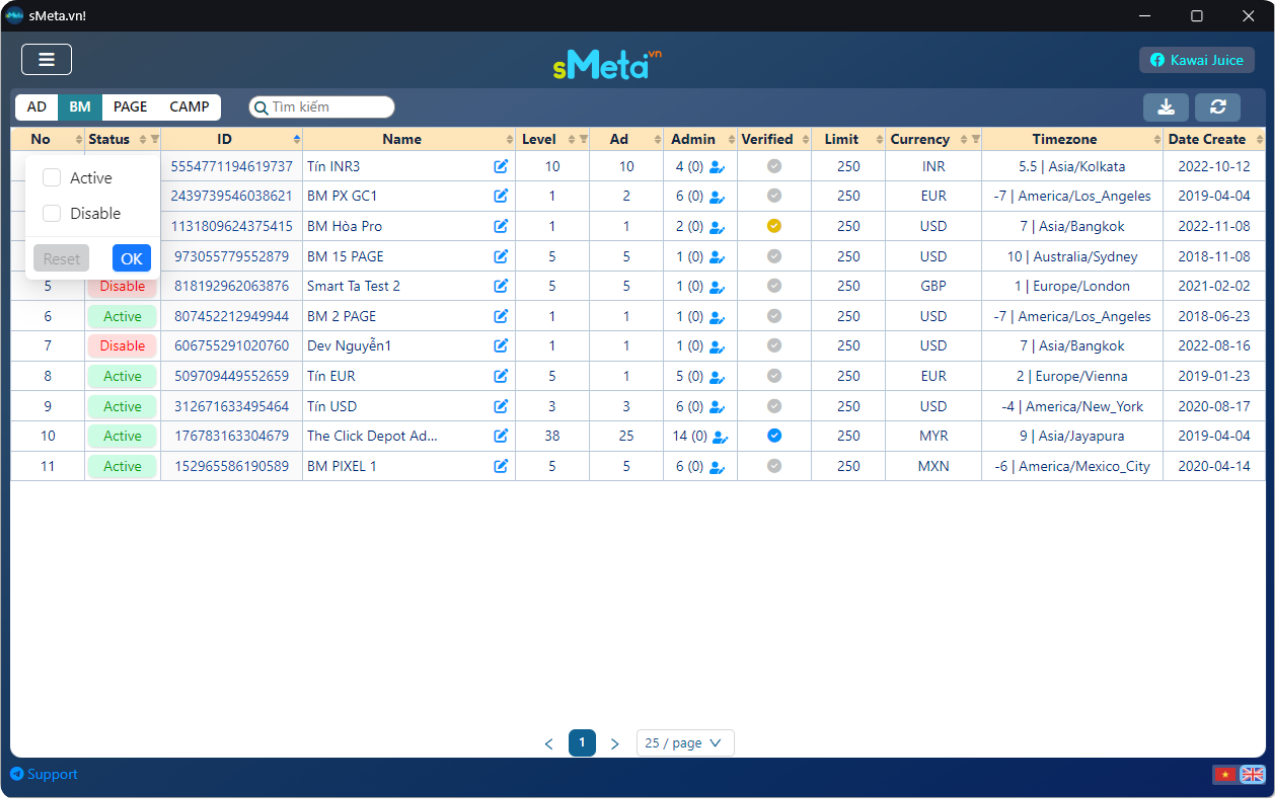
Task: Check the Disable filter checkbox
Action: tap(52, 213)
